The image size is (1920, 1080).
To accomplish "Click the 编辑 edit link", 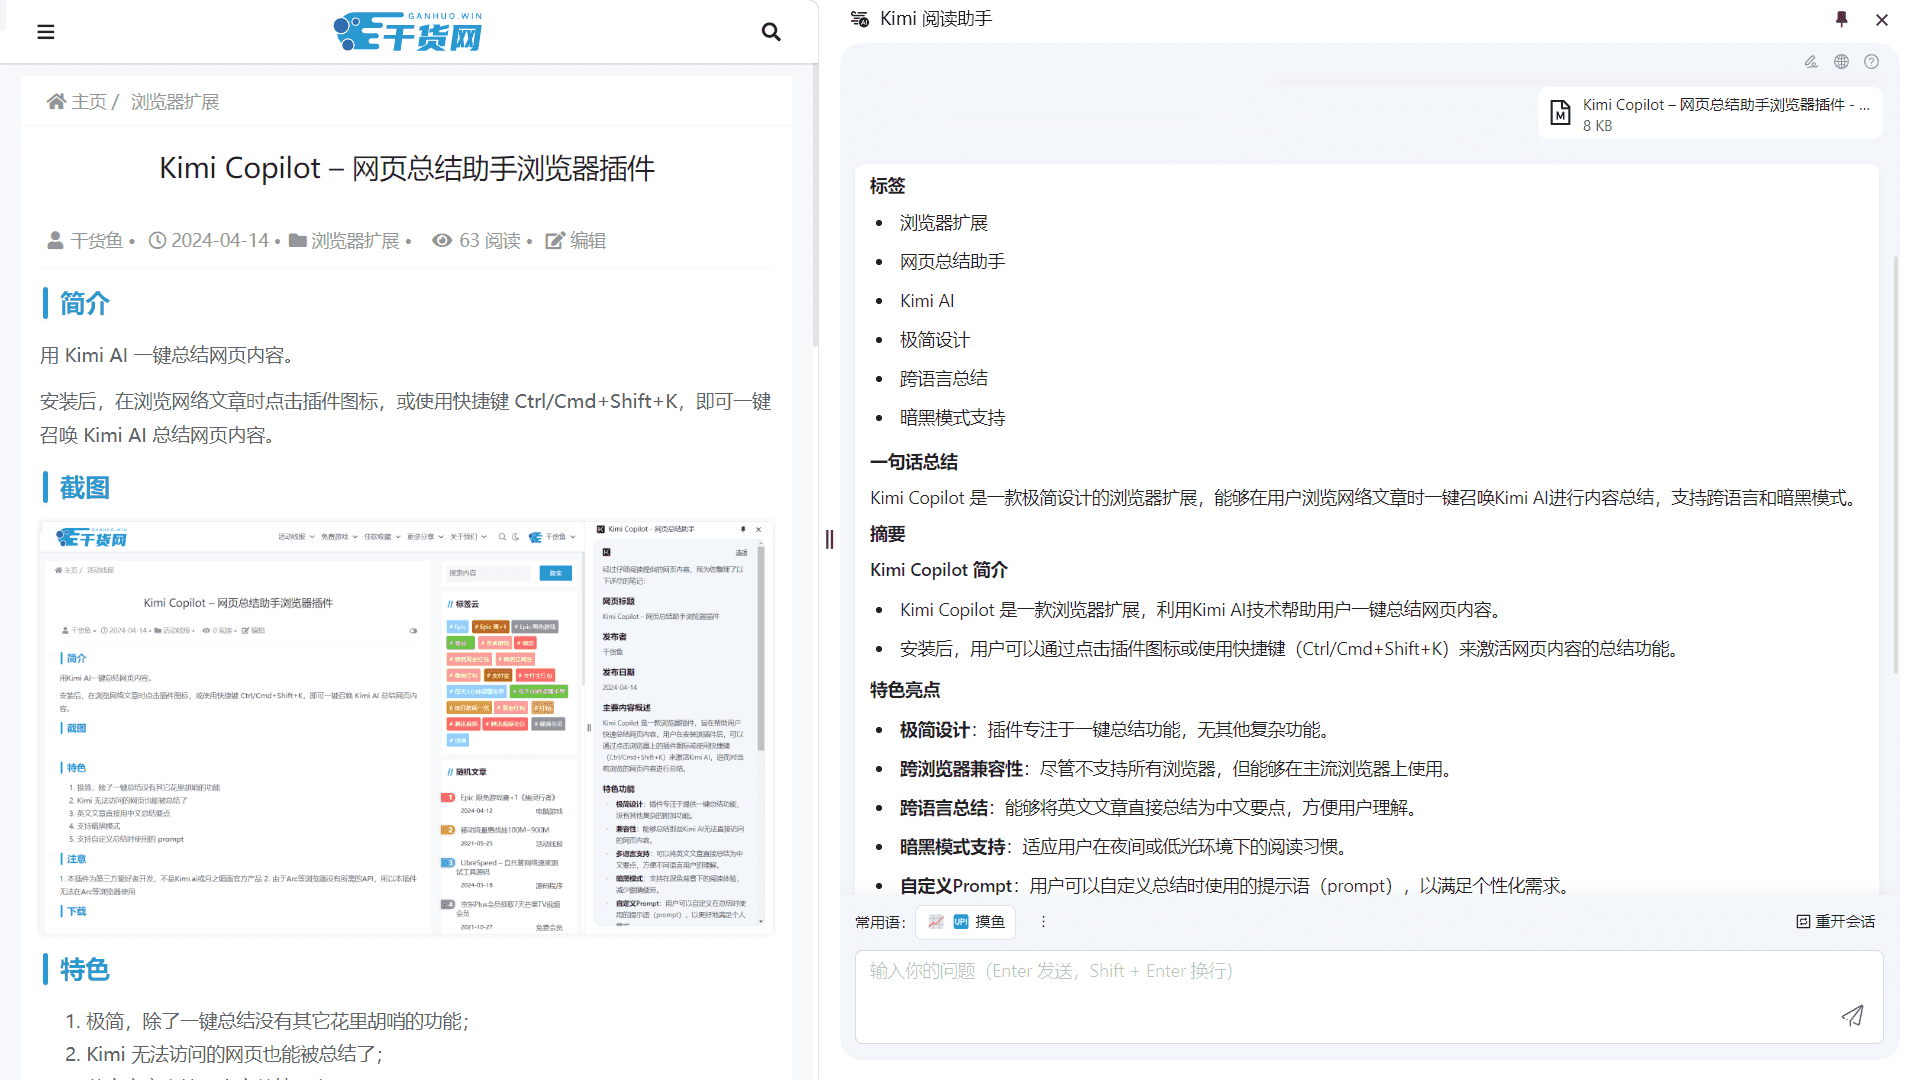I will click(588, 241).
